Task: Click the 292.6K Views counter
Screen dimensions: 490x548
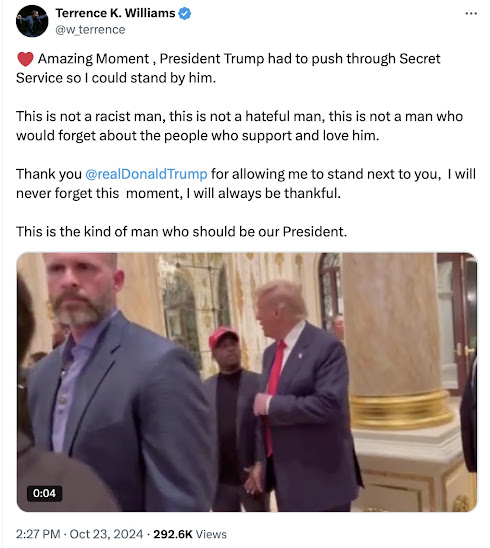Action: click(190, 534)
